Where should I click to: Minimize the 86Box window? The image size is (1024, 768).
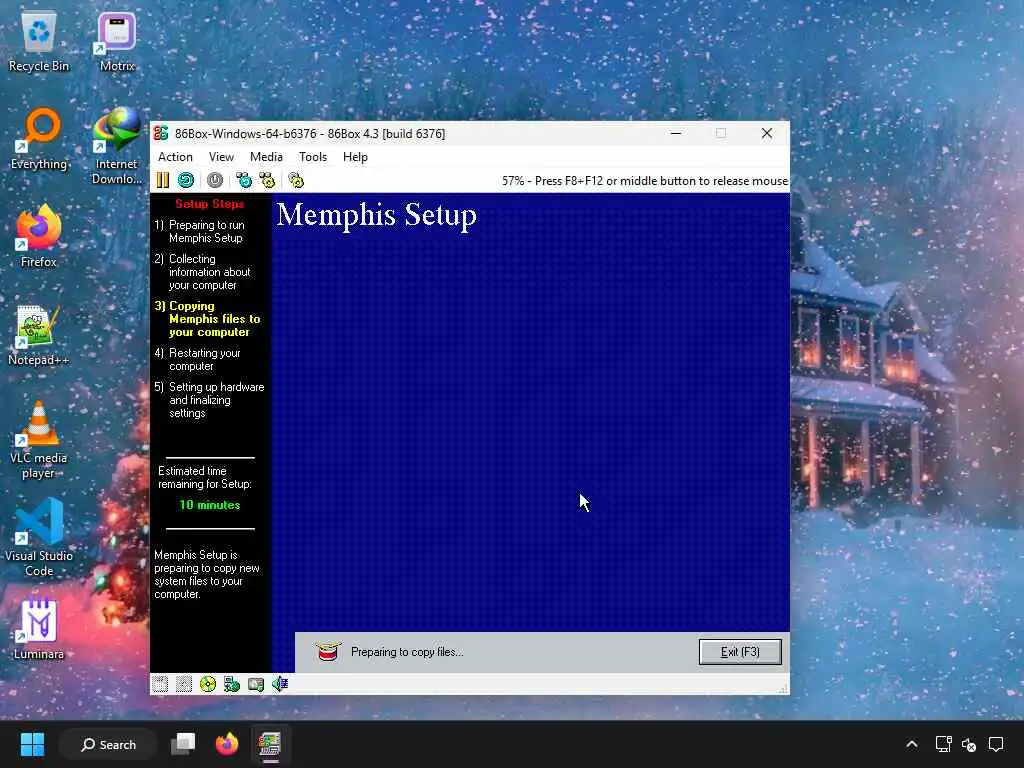click(x=676, y=133)
